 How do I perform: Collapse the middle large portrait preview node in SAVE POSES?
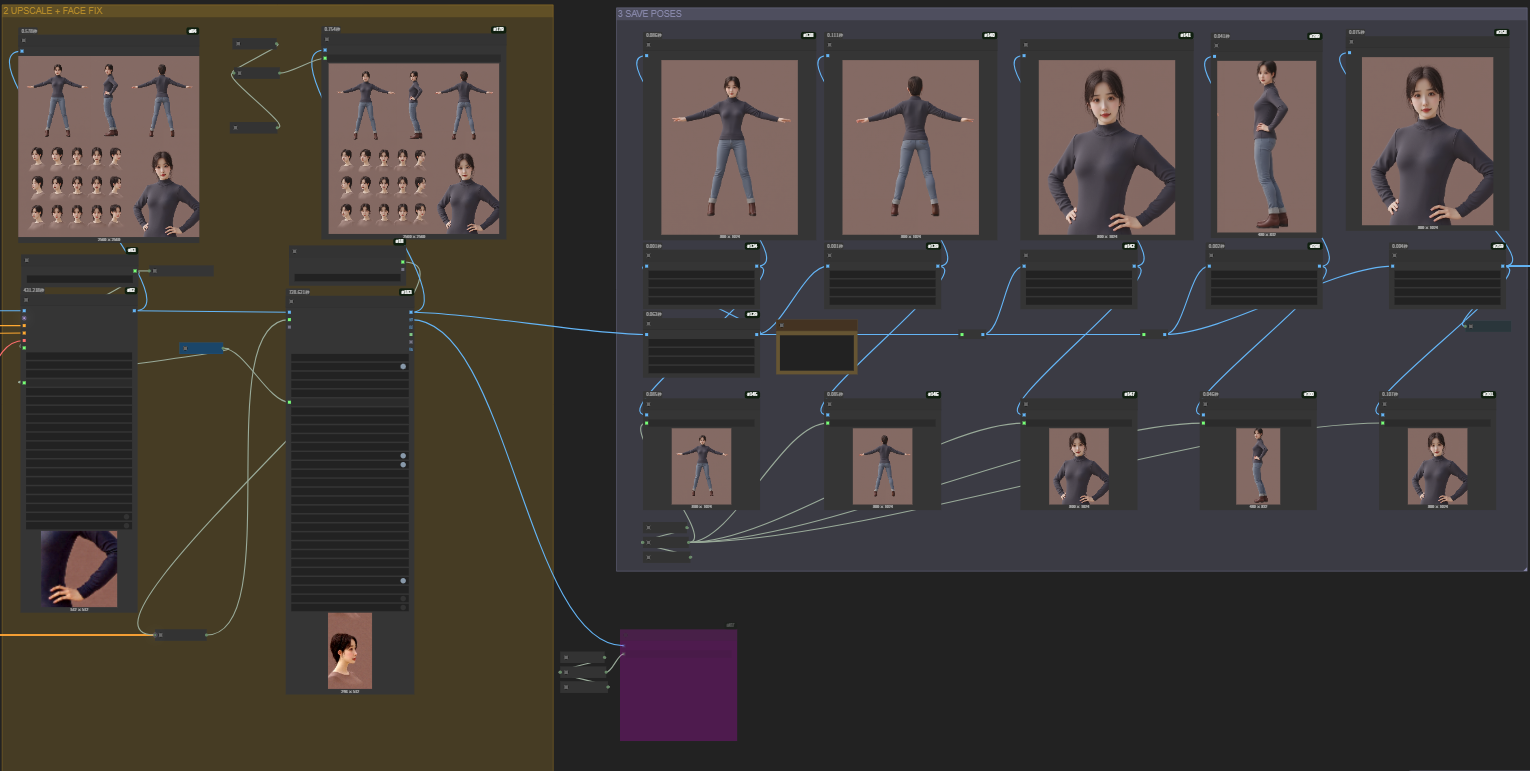point(1025,45)
